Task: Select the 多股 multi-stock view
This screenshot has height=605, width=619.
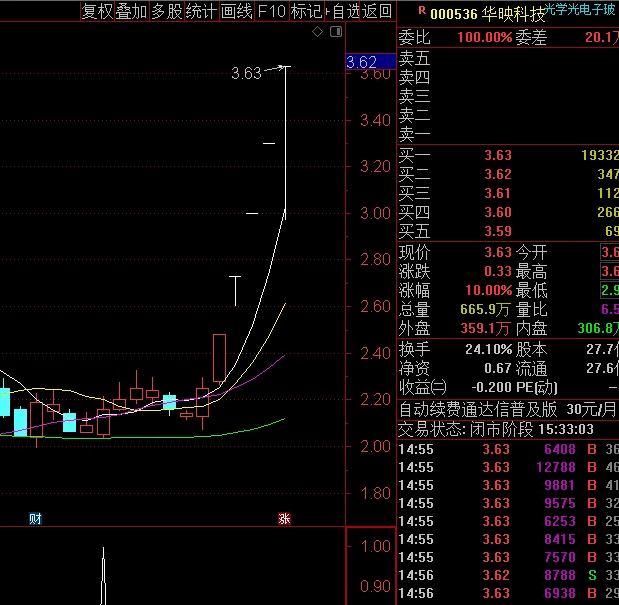Action: tap(166, 11)
